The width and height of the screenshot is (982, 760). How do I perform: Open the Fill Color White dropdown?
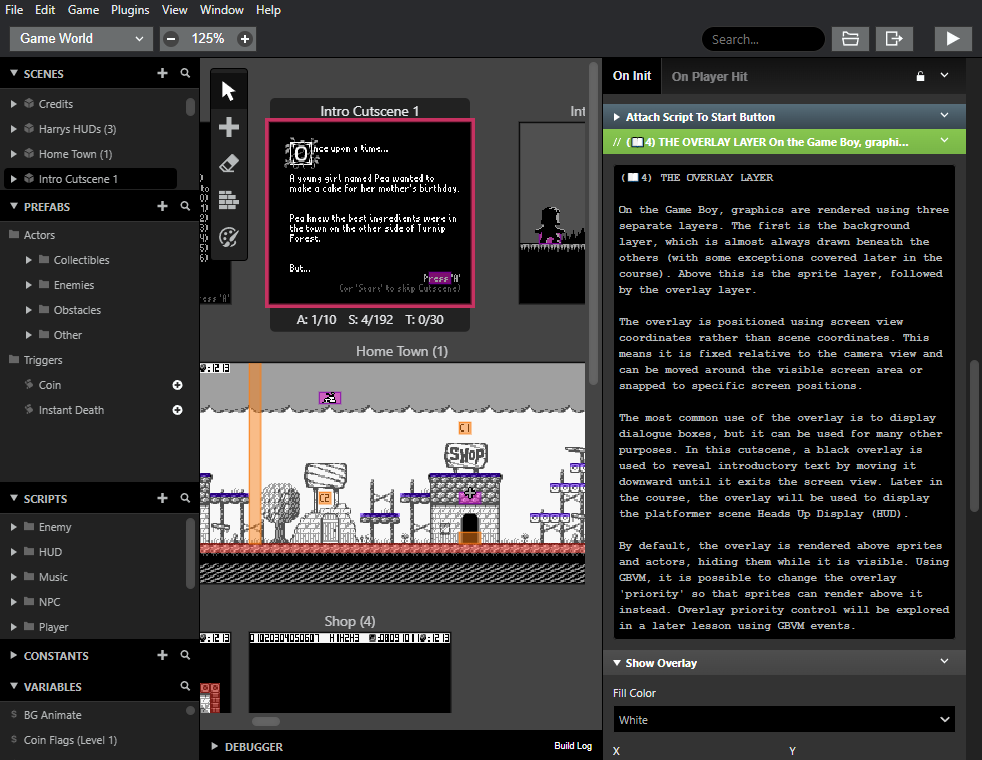784,720
